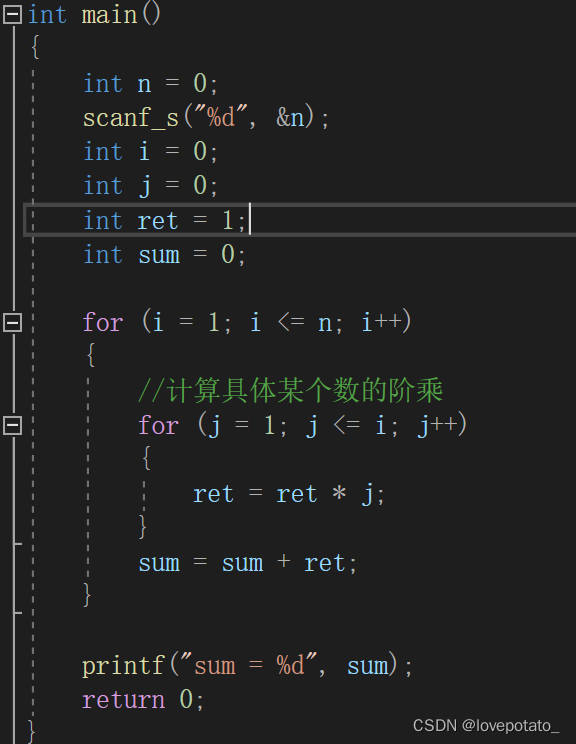576x744 pixels.
Task: Click '&n' argument in scanf_s
Action: point(290,118)
